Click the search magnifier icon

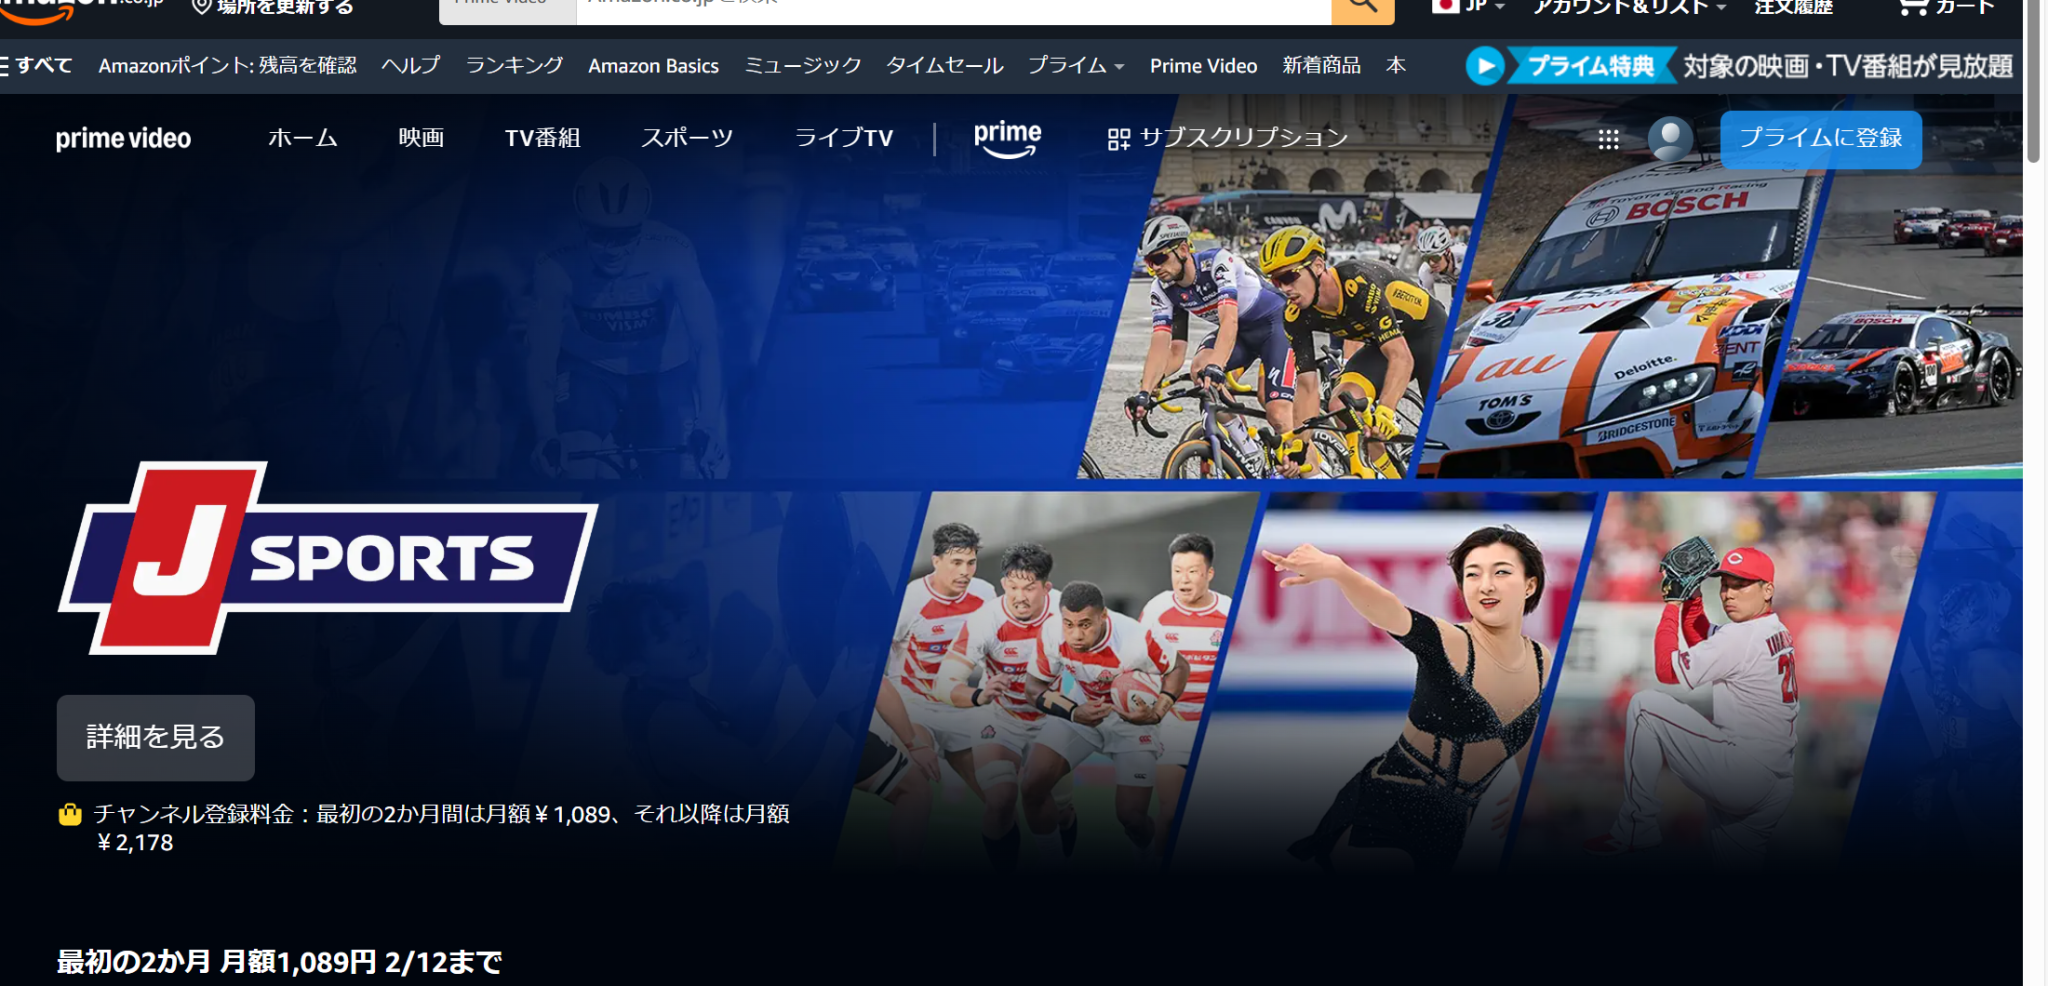(1361, 8)
